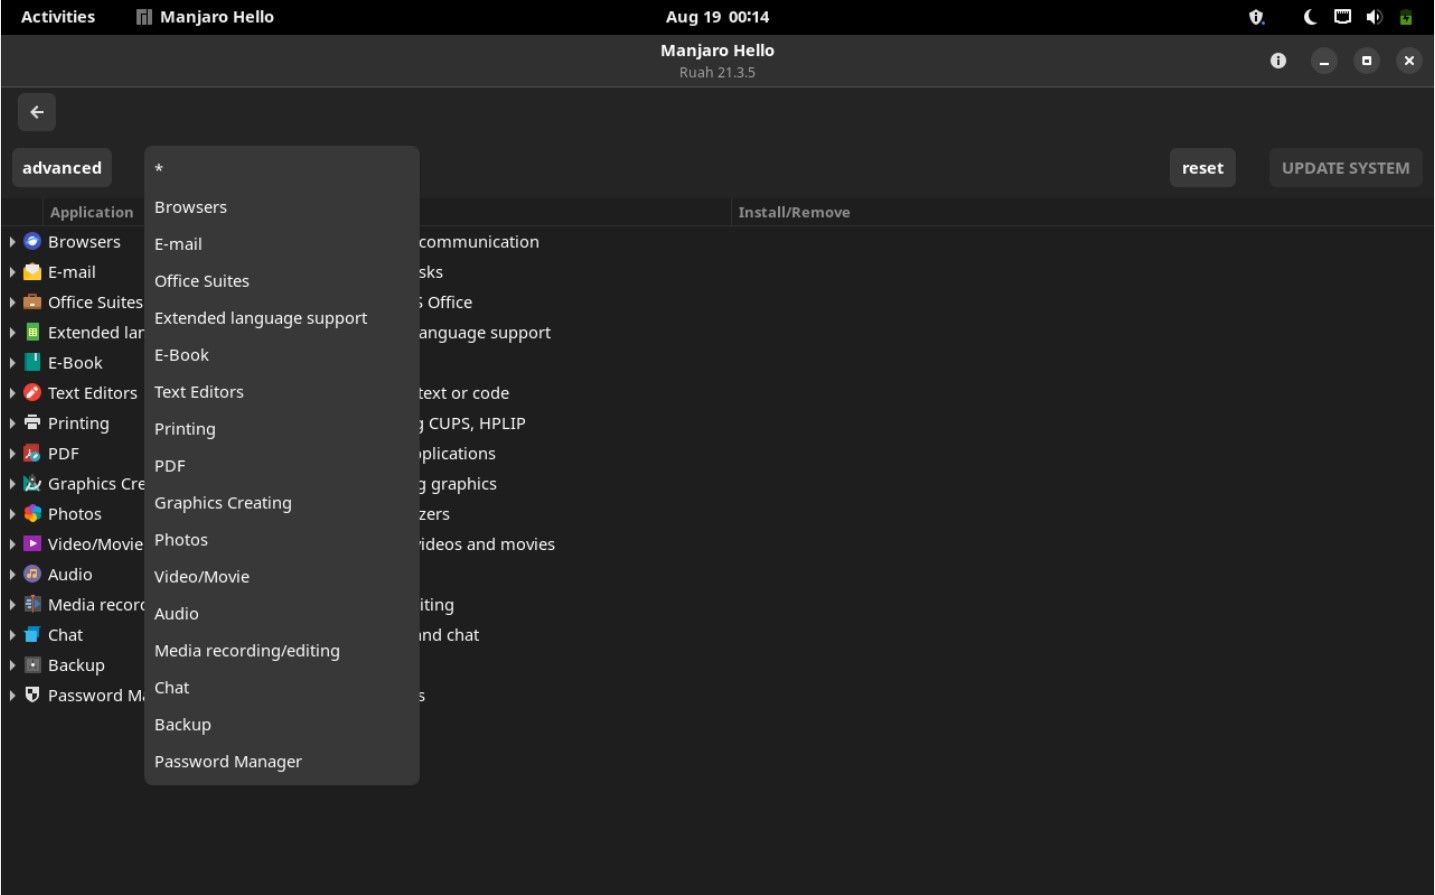1435x895 pixels.
Task: Choose Media recording/editing in dropdown
Action: coord(282,650)
